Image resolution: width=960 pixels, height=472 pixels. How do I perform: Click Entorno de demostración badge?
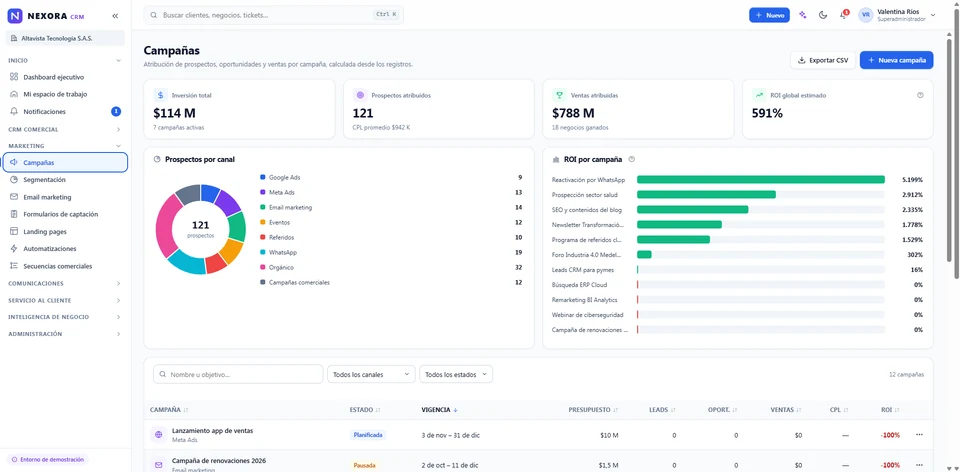click(47, 459)
